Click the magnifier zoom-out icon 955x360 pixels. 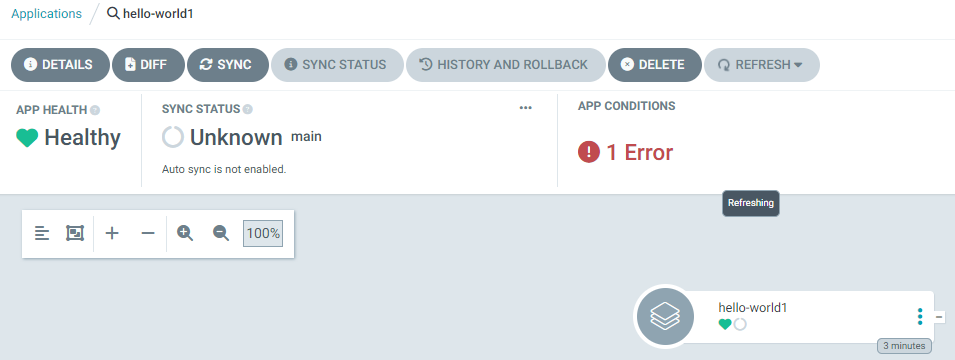click(221, 233)
